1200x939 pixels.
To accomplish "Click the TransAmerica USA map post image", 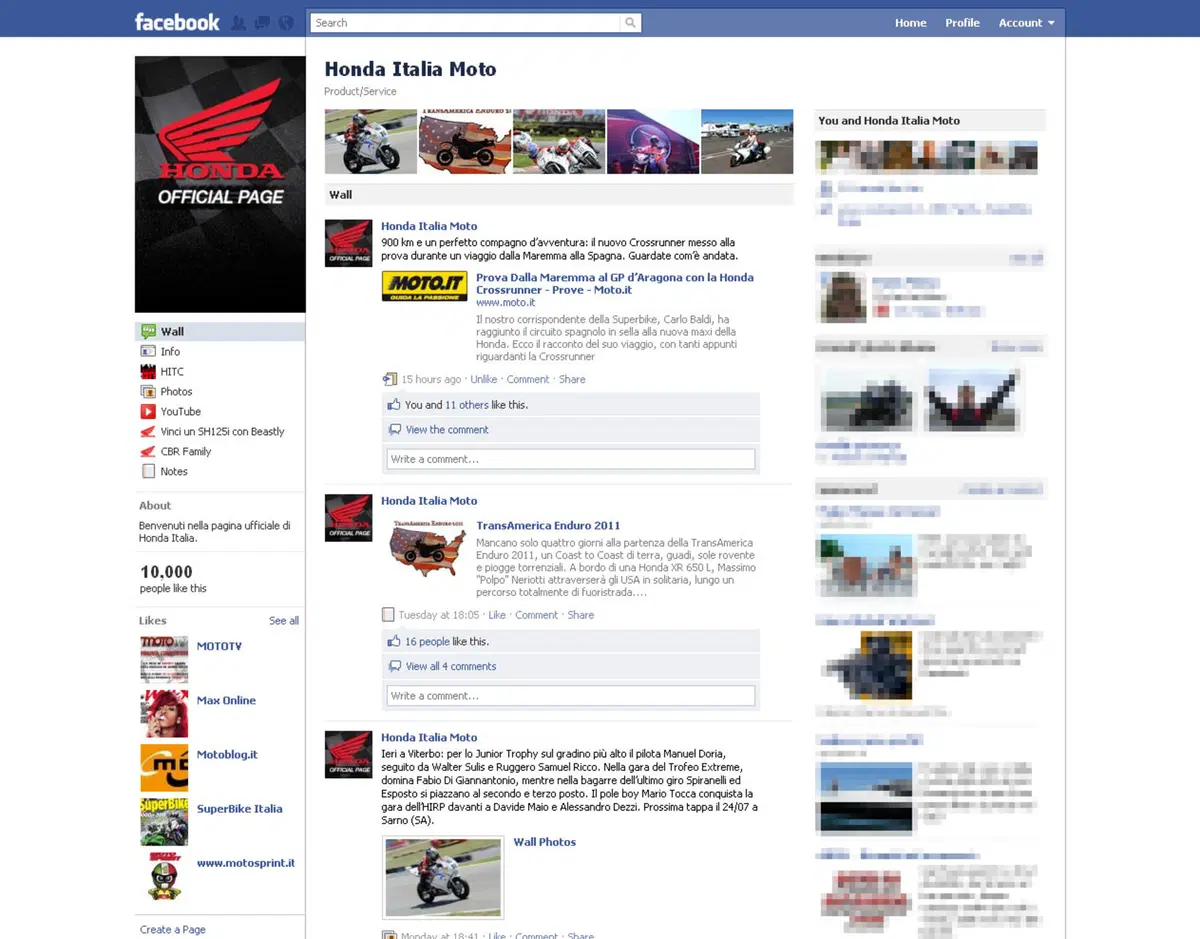I will [x=428, y=547].
